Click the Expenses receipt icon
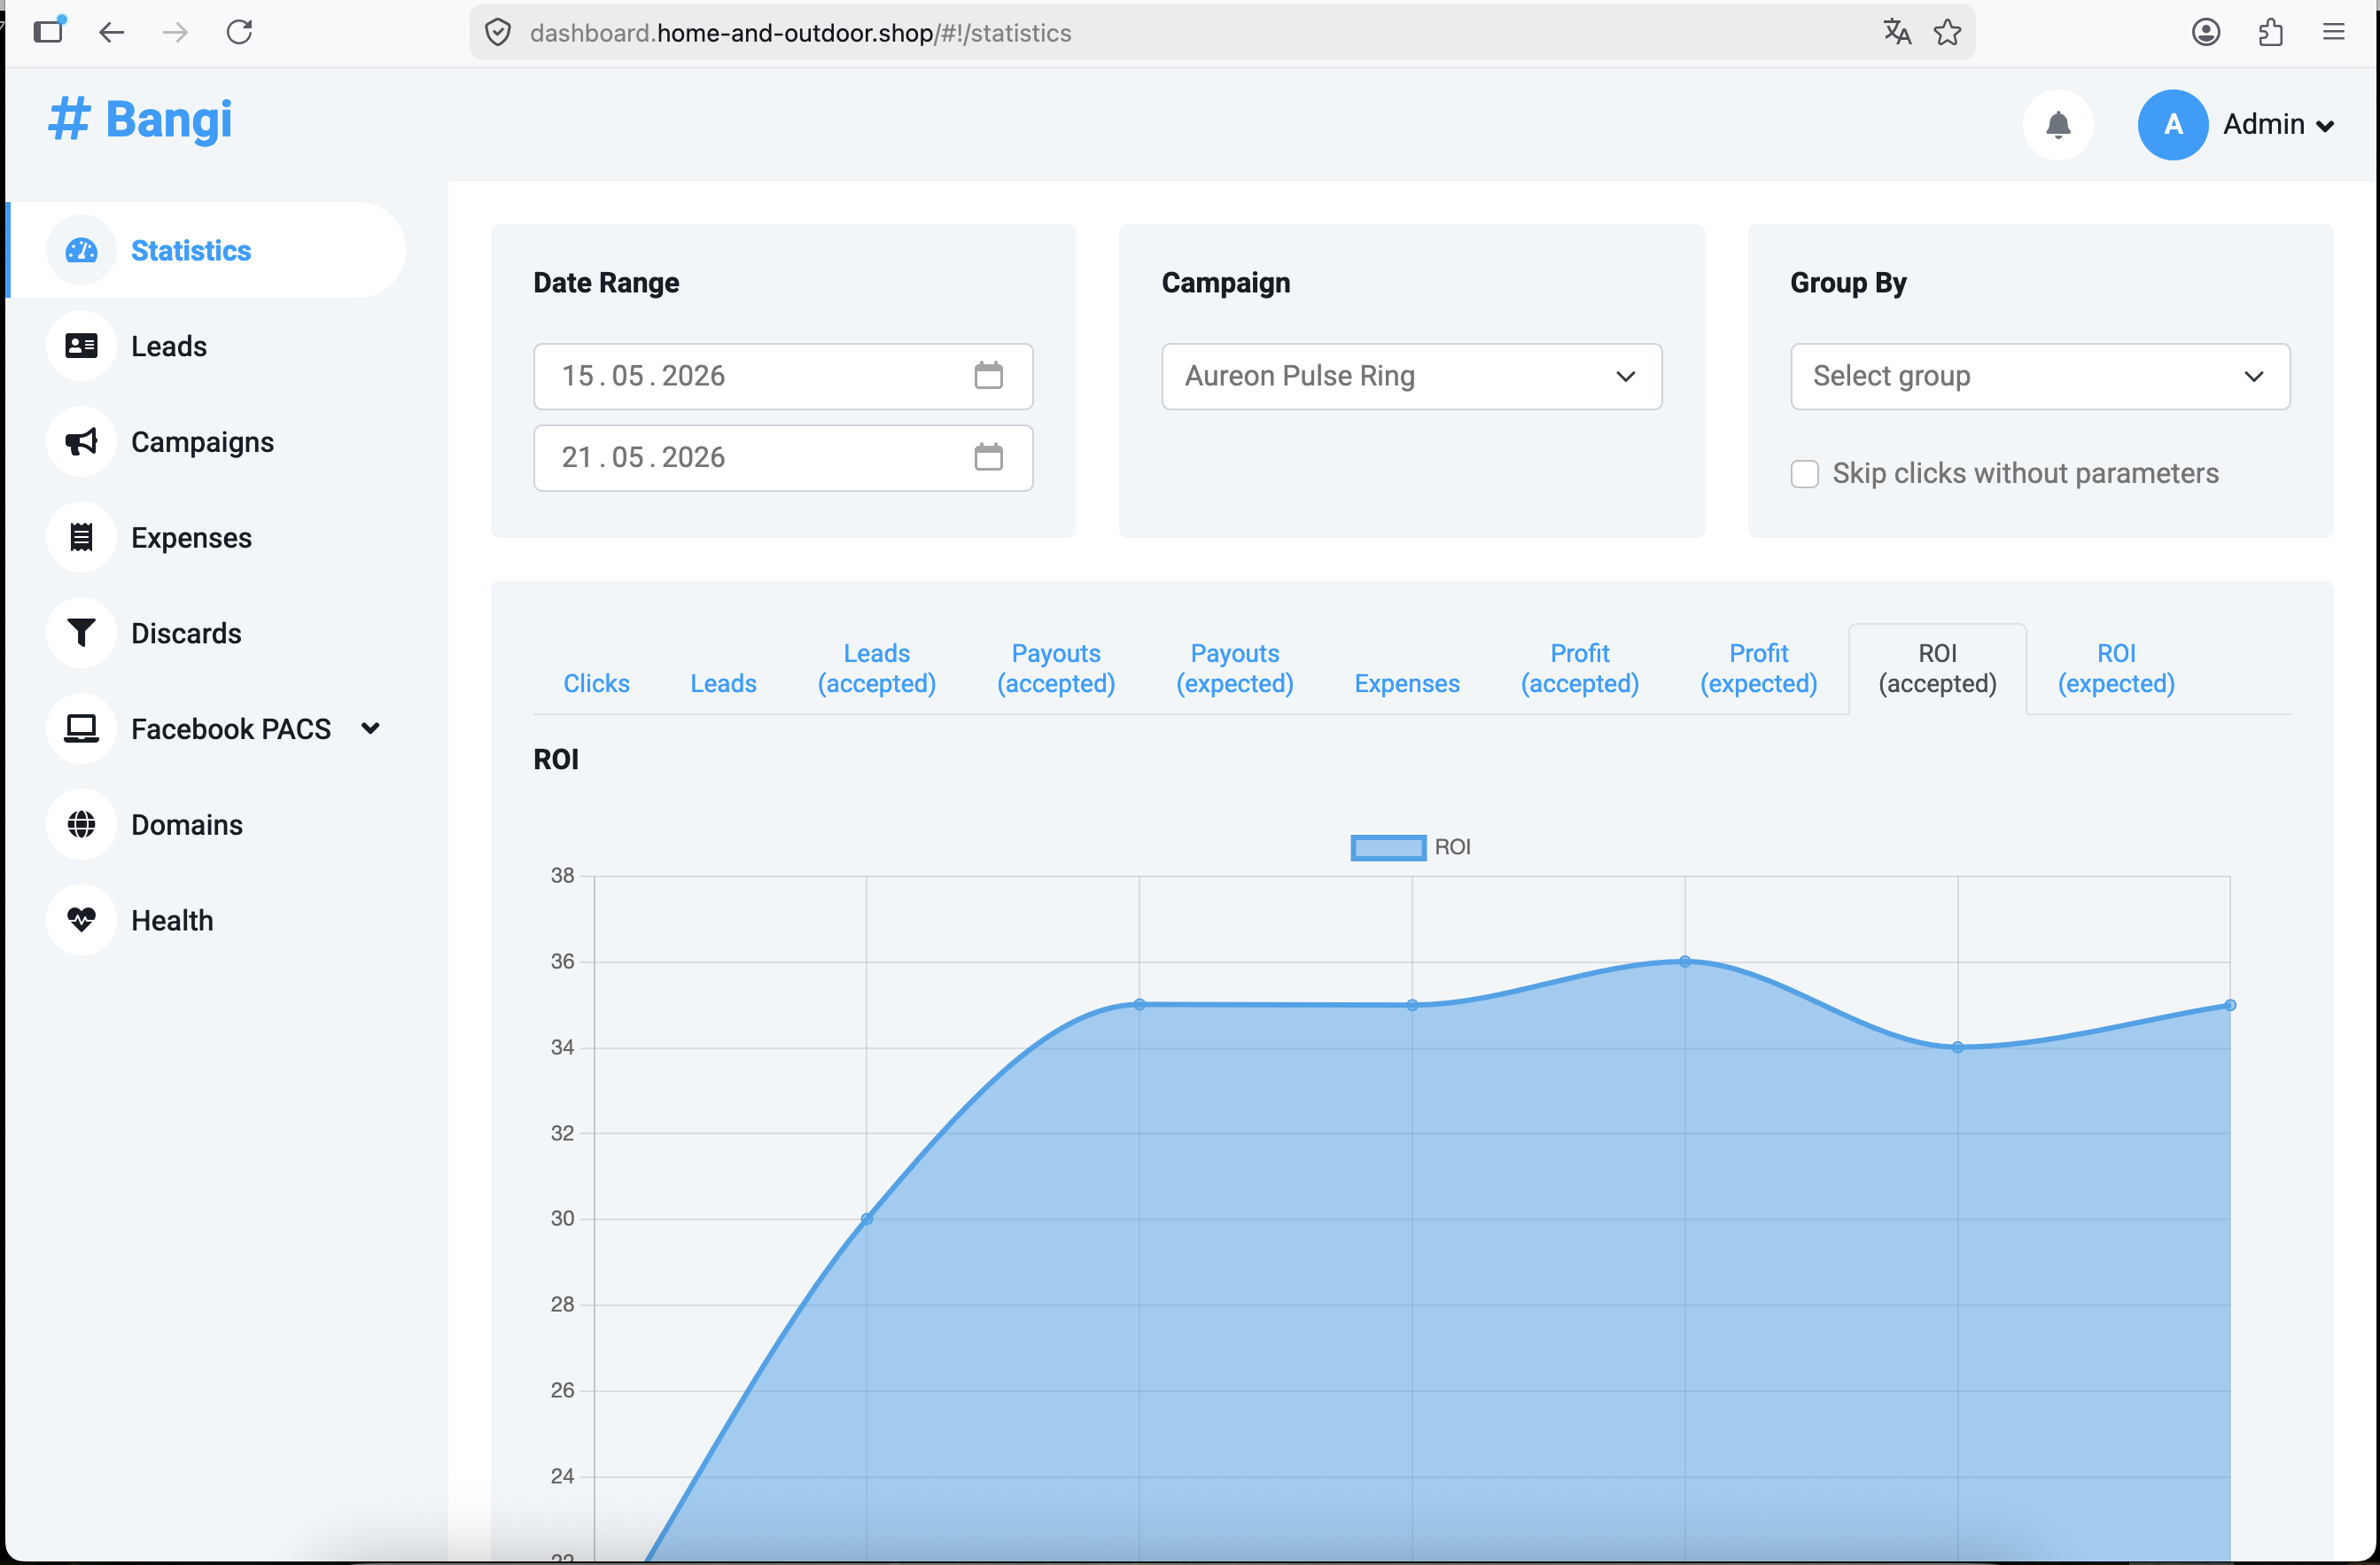The width and height of the screenshot is (2380, 1565). [81, 537]
